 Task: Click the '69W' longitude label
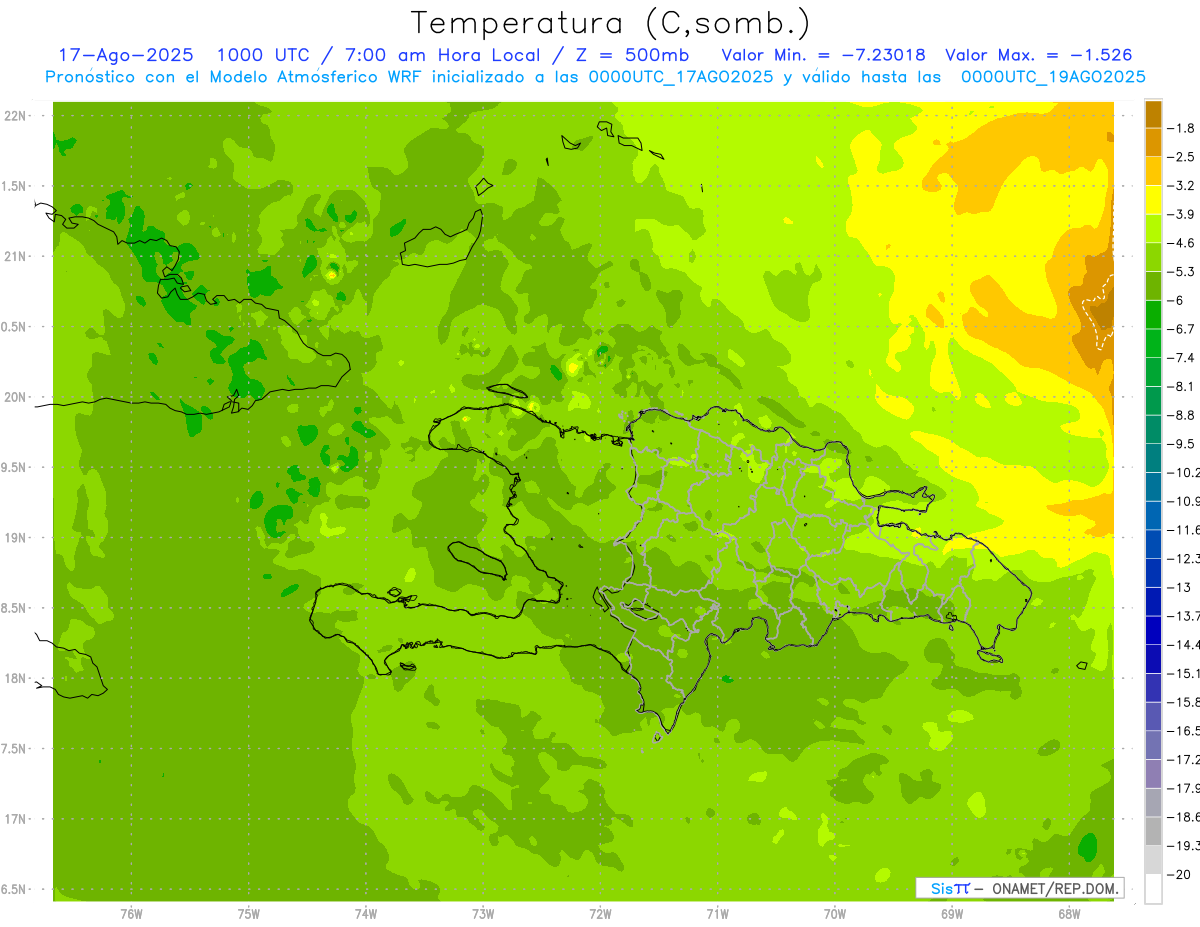coord(952,914)
